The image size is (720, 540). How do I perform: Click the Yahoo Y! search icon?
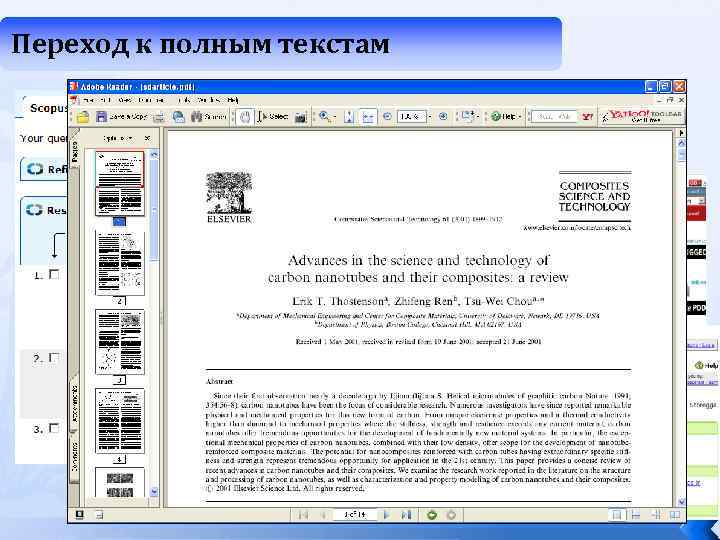pos(587,117)
